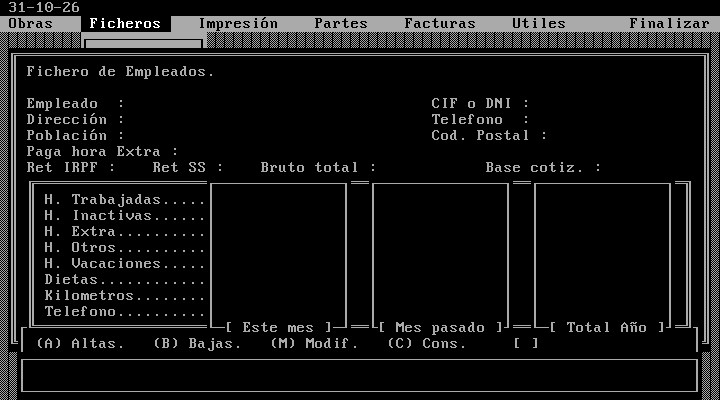720x400 pixels.
Task: Click the date 31-10-26
Action: coord(44,7)
